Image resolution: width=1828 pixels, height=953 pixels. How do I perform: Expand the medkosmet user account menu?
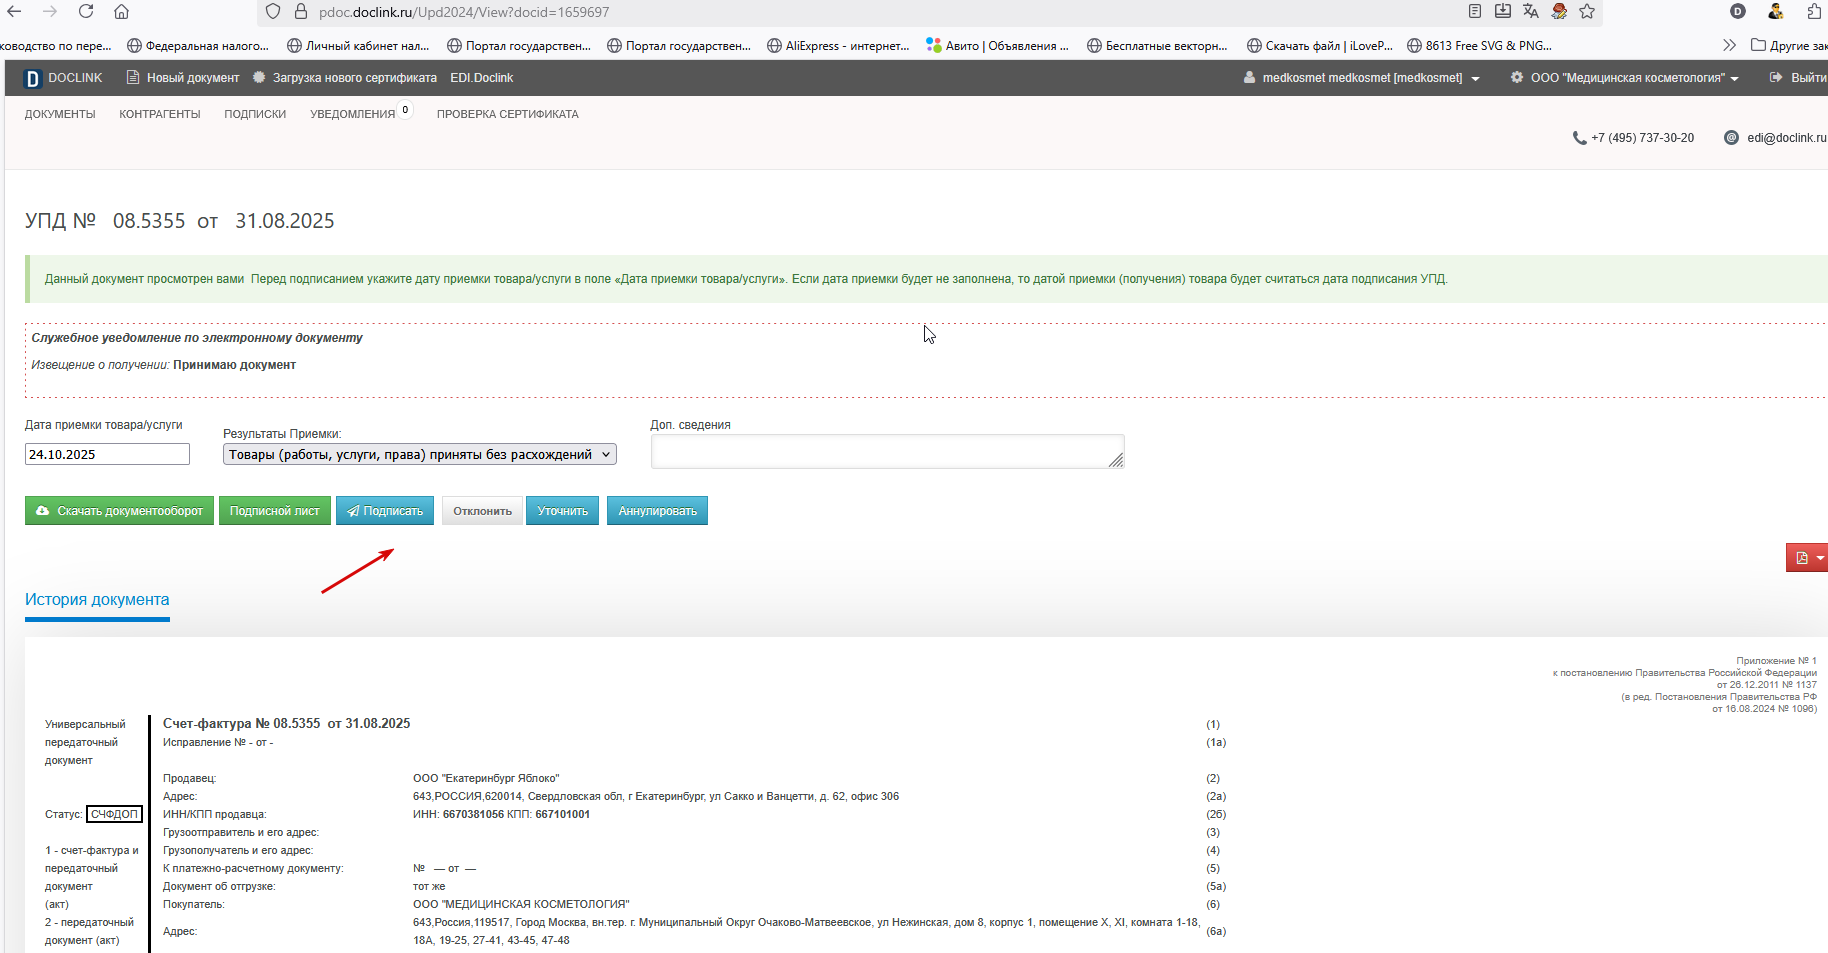pos(1361,78)
